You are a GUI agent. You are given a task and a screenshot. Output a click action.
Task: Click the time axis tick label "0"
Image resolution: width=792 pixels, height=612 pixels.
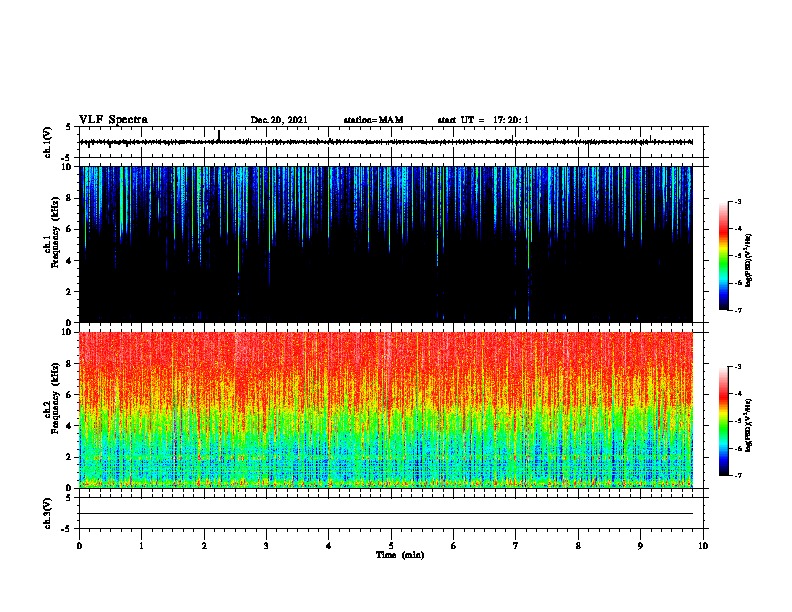tap(79, 546)
